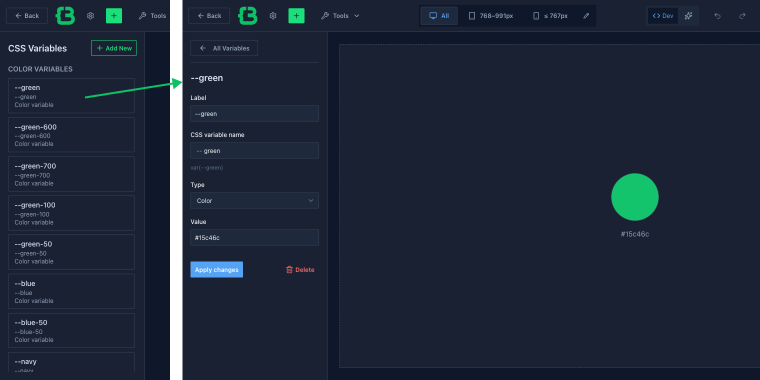
Task: Click the Value field with #15c46c
Action: click(254, 238)
